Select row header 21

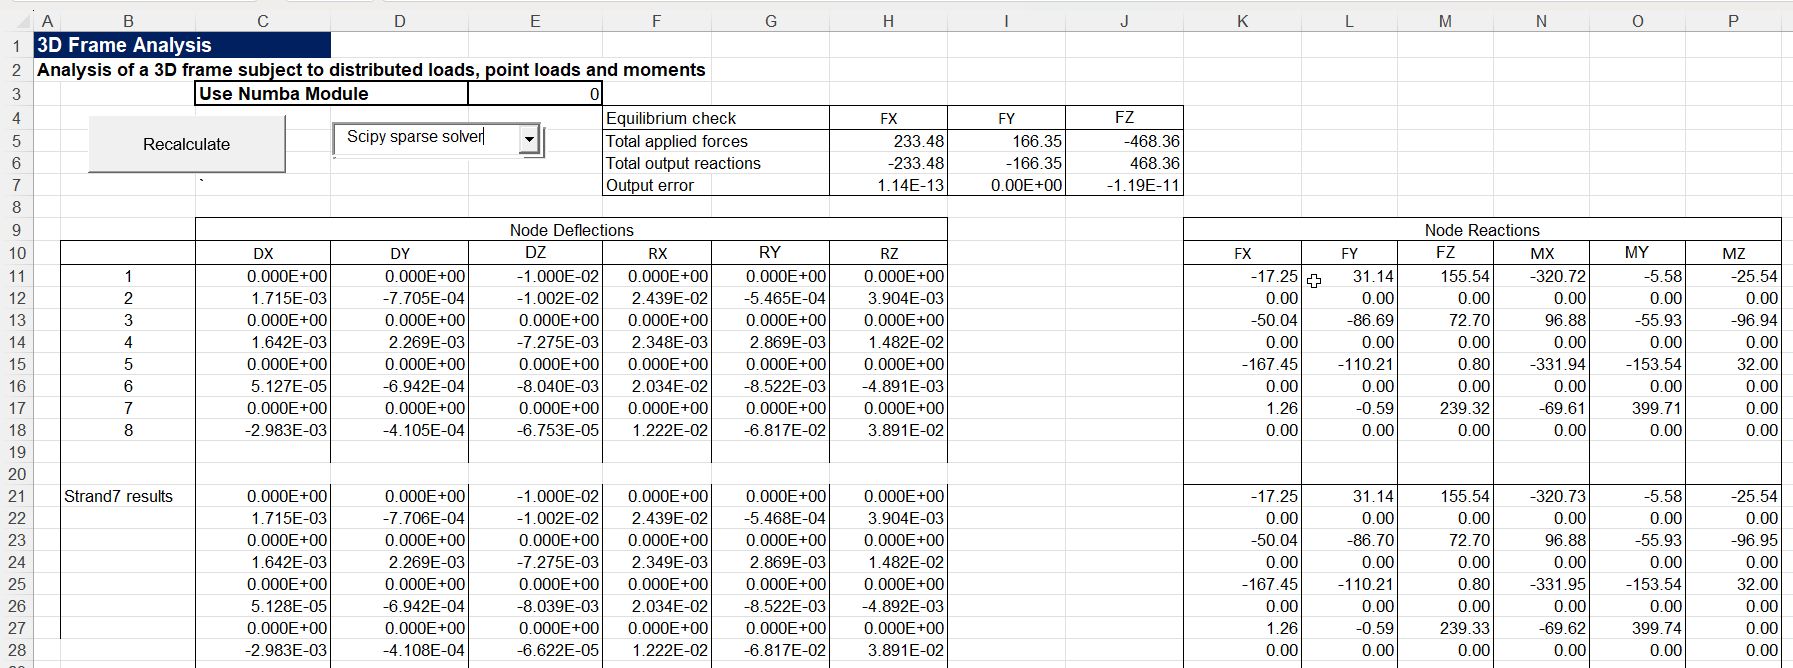point(16,496)
